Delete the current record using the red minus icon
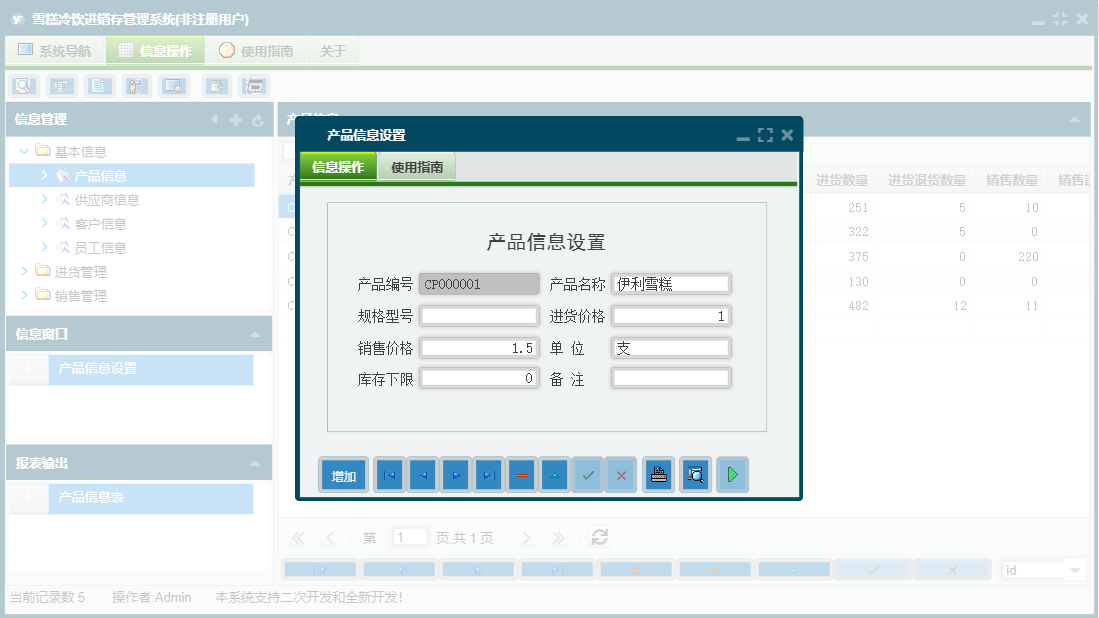The image size is (1099, 618). tap(521, 474)
